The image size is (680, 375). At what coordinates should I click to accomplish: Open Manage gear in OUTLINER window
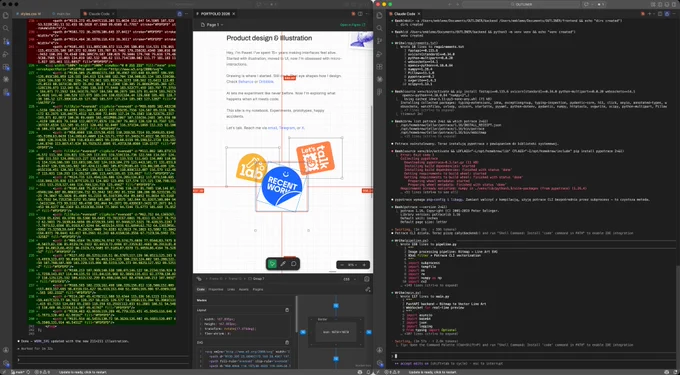pos(379,363)
